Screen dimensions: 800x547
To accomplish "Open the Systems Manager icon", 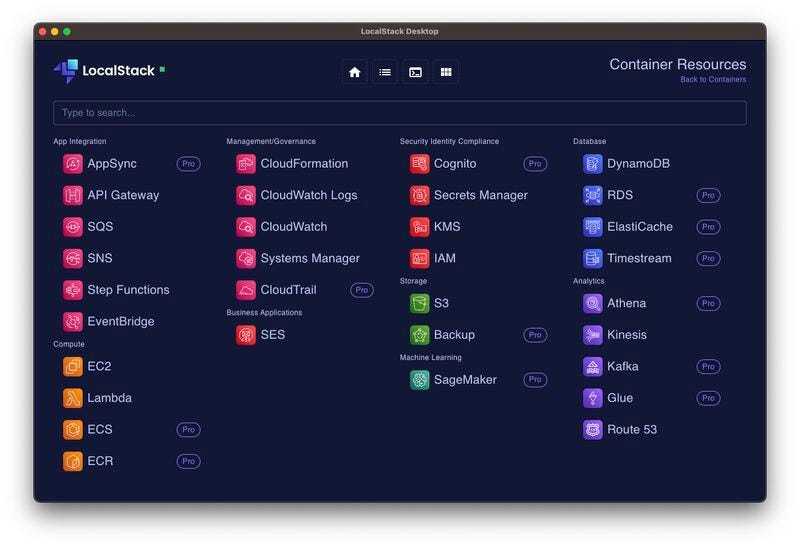I will (x=246, y=259).
